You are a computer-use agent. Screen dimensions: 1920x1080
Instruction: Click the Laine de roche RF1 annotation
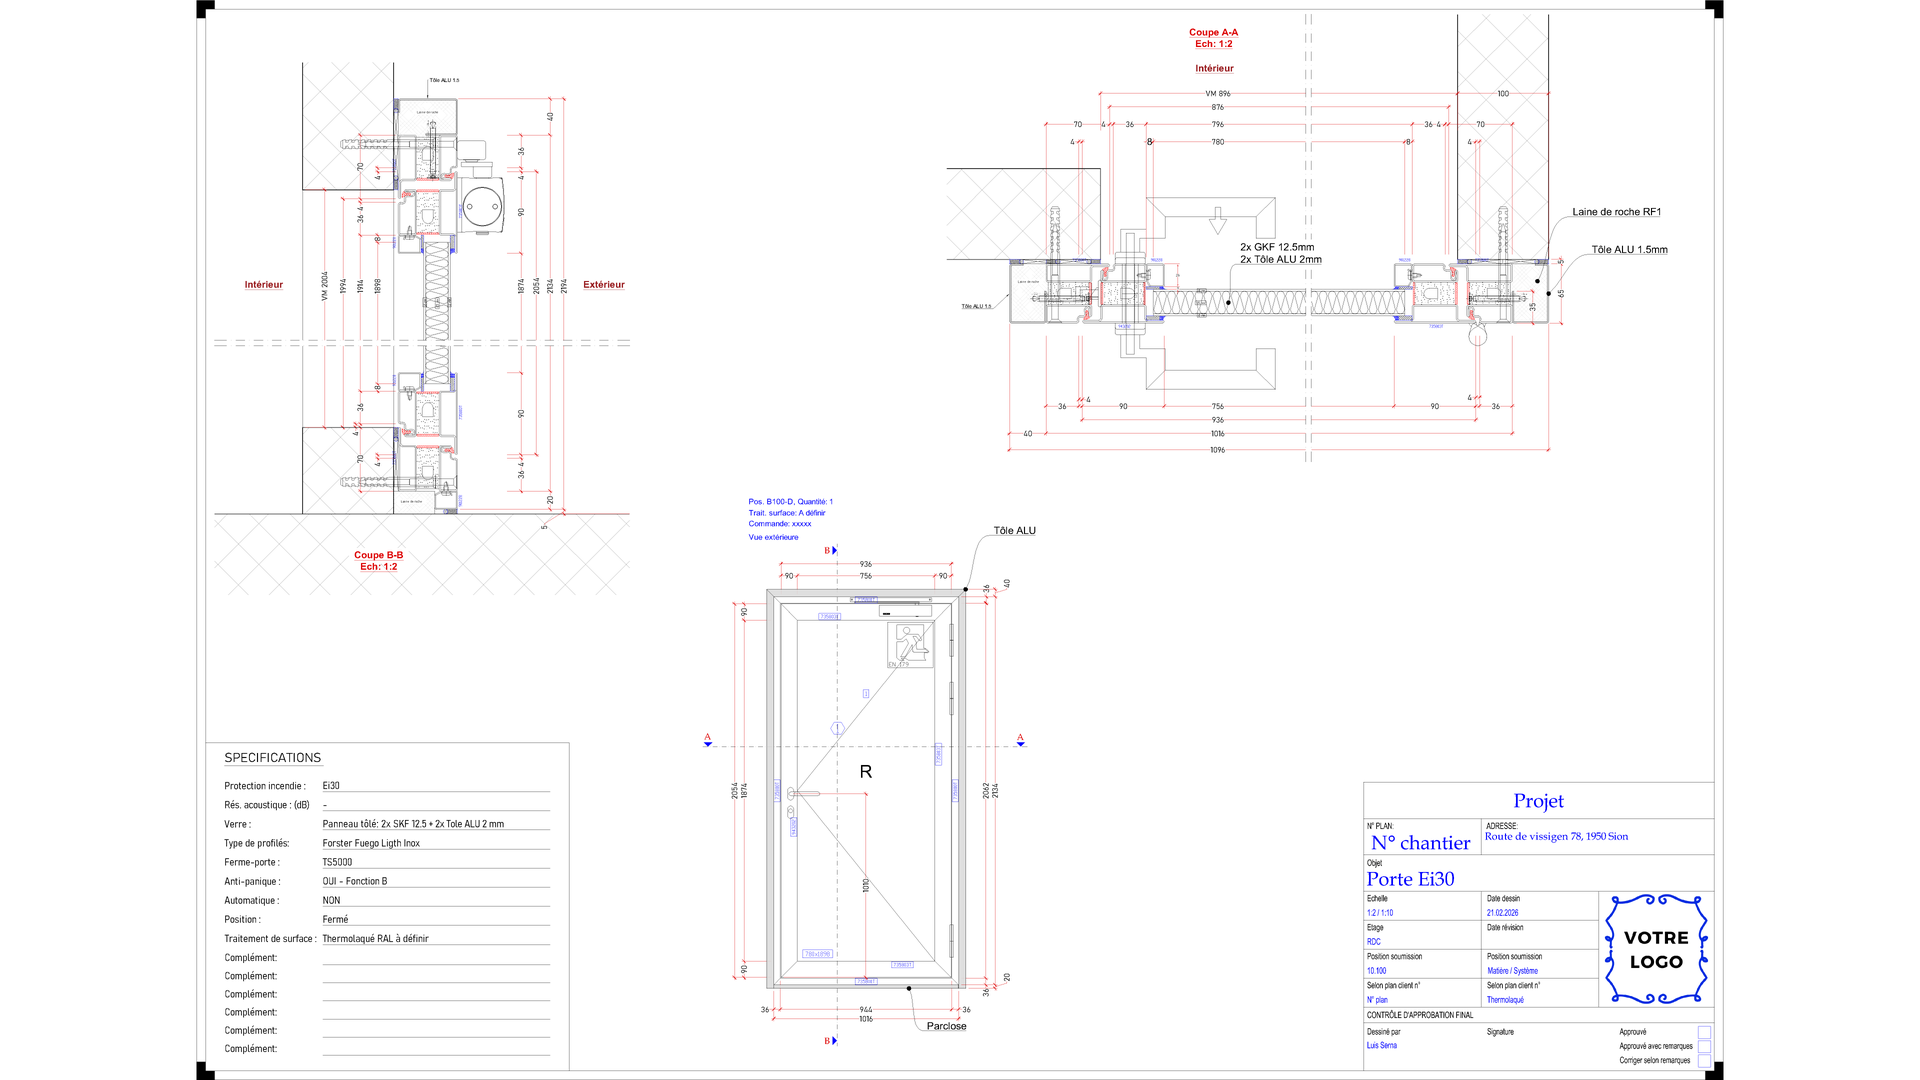1616,212
